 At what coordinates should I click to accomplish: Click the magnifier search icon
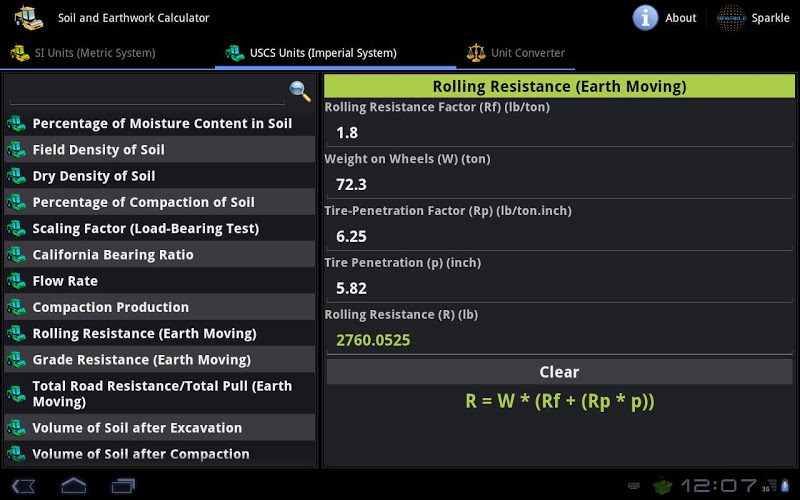pos(300,91)
